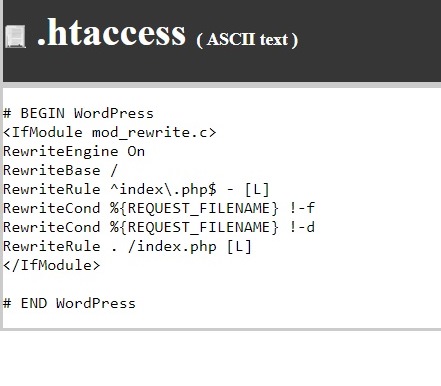
Task: Click the RewriteCond line ending in !-f
Action: pos(159,208)
